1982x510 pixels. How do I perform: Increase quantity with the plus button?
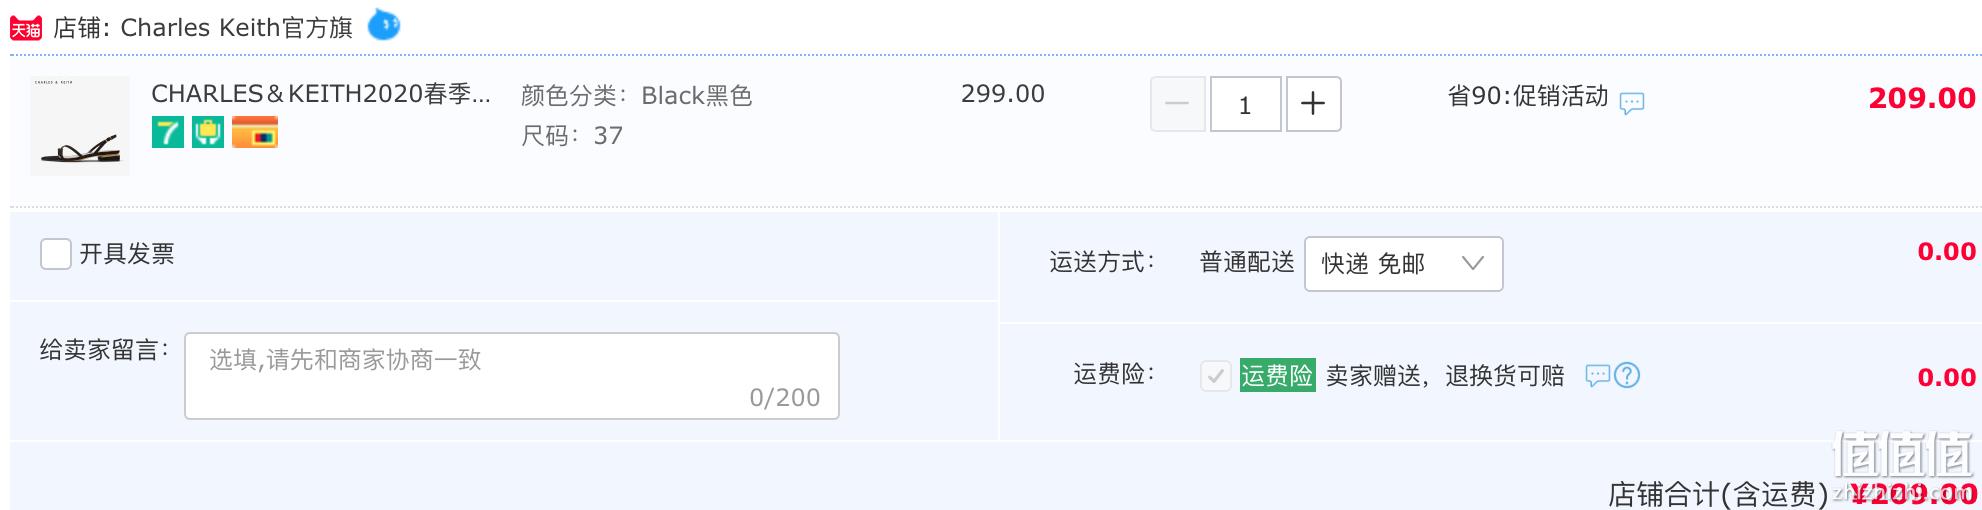click(x=1313, y=104)
